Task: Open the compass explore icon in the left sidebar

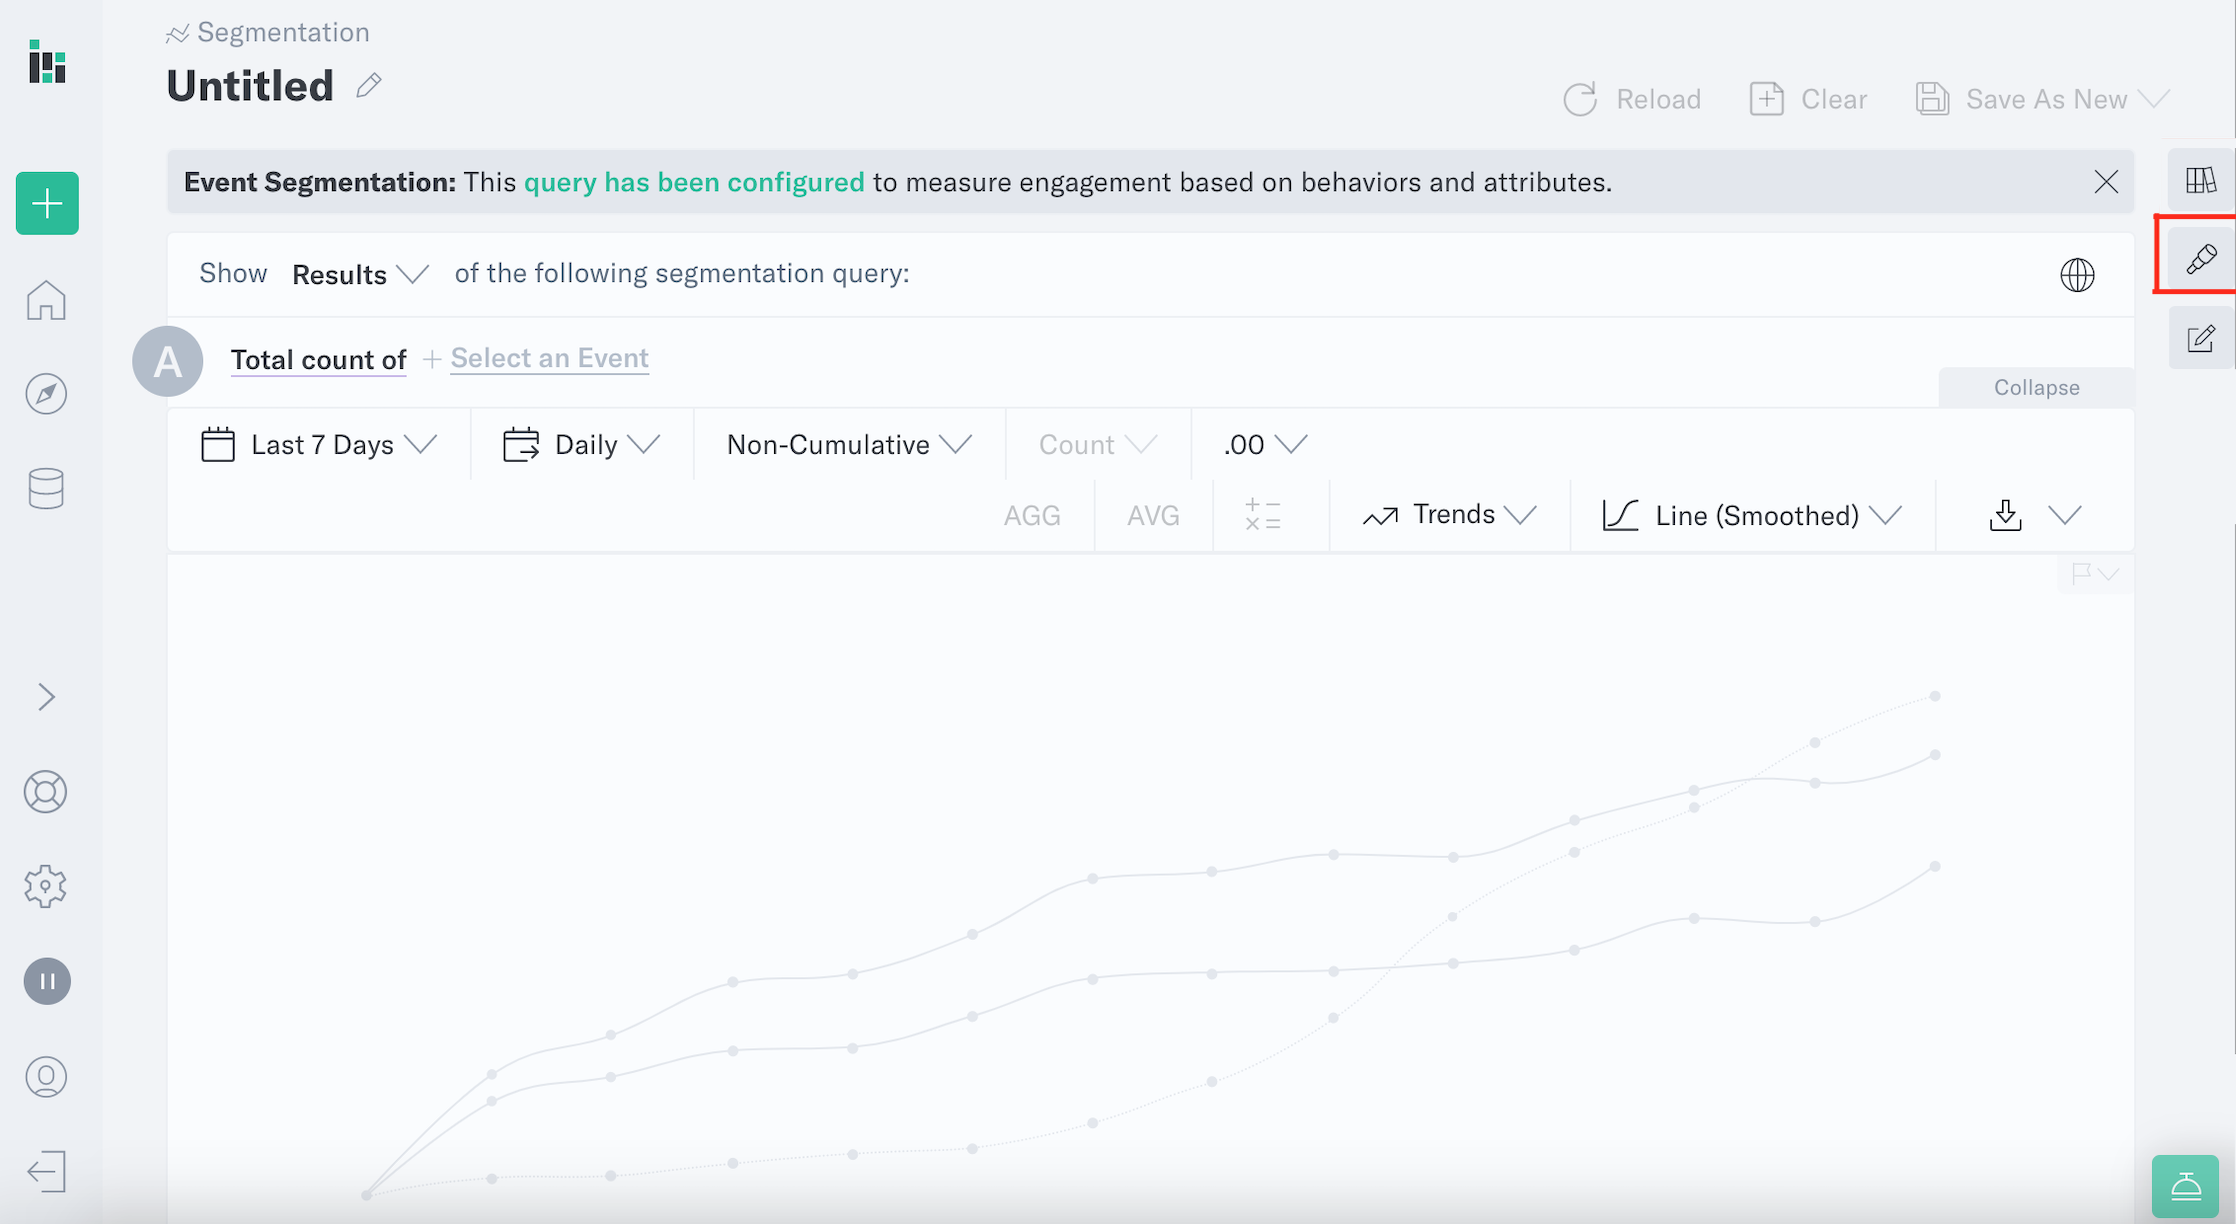Action: [x=46, y=393]
